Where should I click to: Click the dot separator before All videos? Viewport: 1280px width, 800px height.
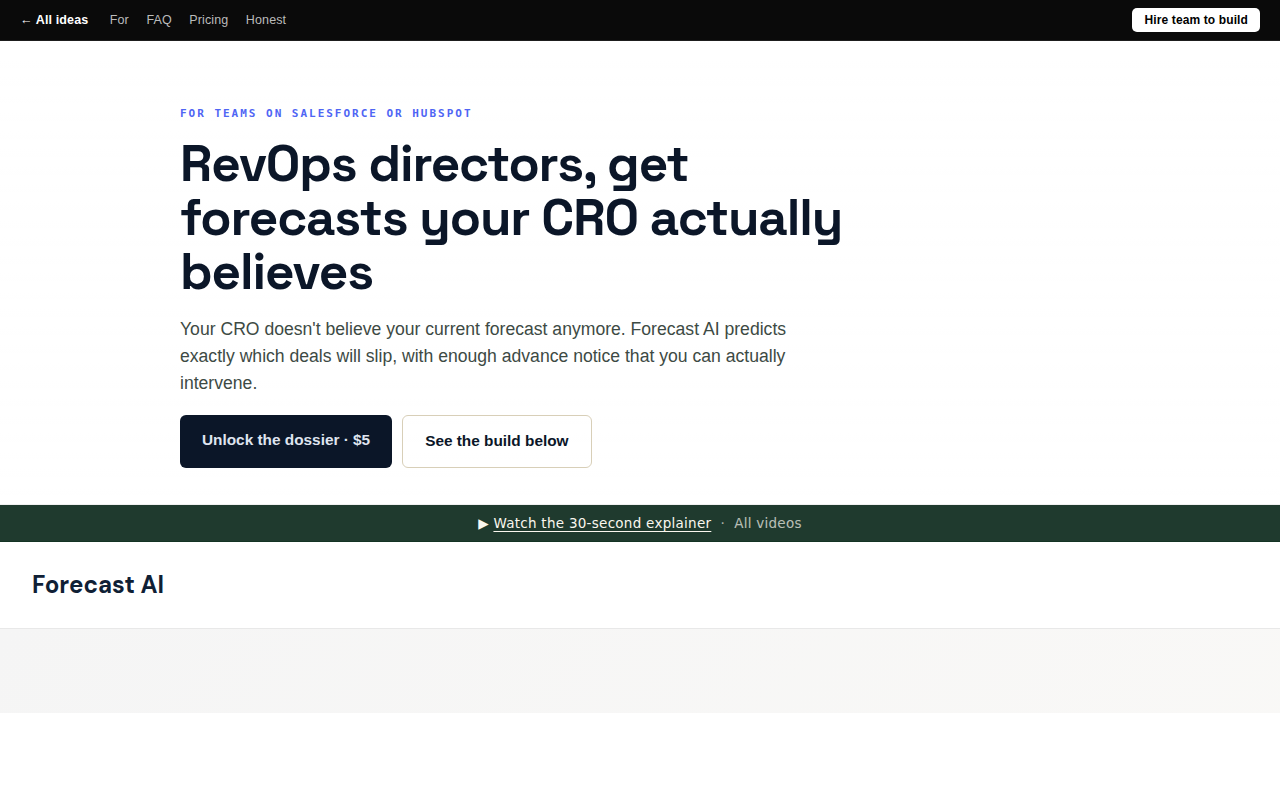pos(723,523)
